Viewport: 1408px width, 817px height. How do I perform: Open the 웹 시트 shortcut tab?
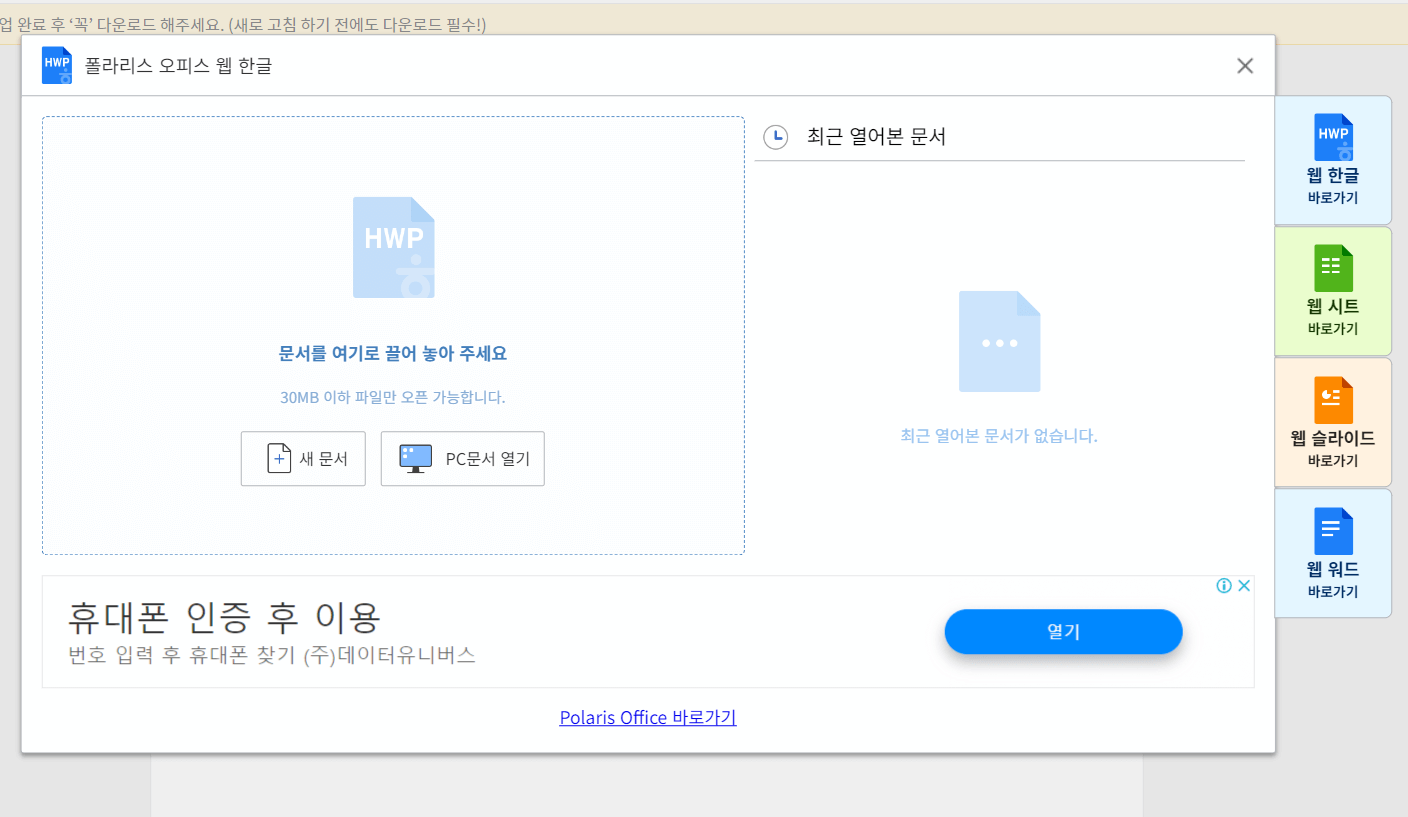pos(1333,291)
